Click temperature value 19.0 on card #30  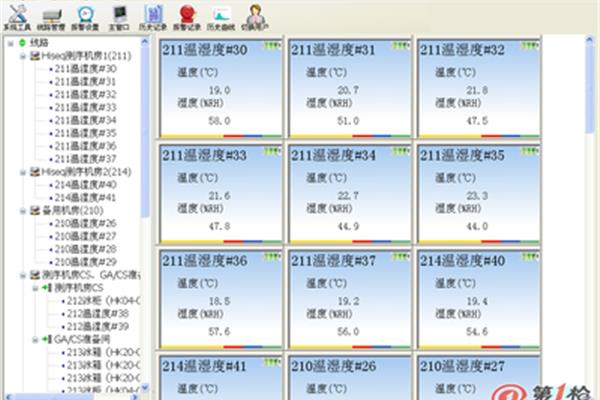(x=219, y=91)
